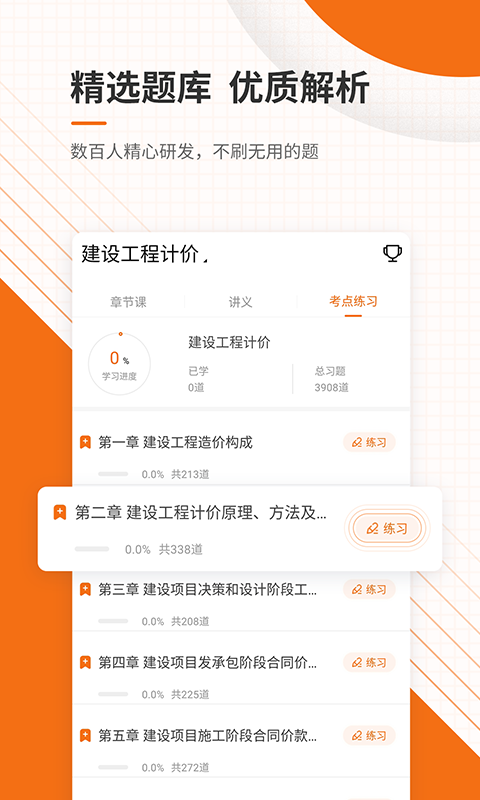This screenshot has height=800, width=480.
Task: Open chapter 第四章 建设项目发承包阶段合同价
Action: click(208, 663)
